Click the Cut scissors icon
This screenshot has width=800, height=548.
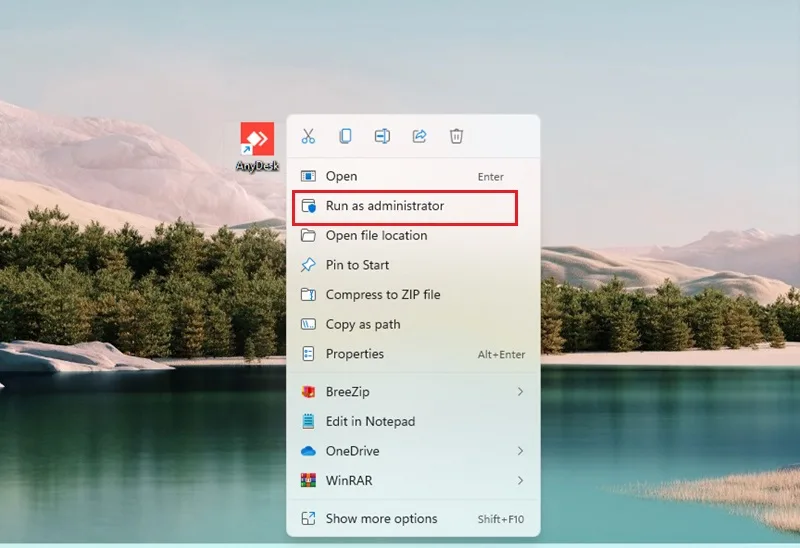[308, 136]
